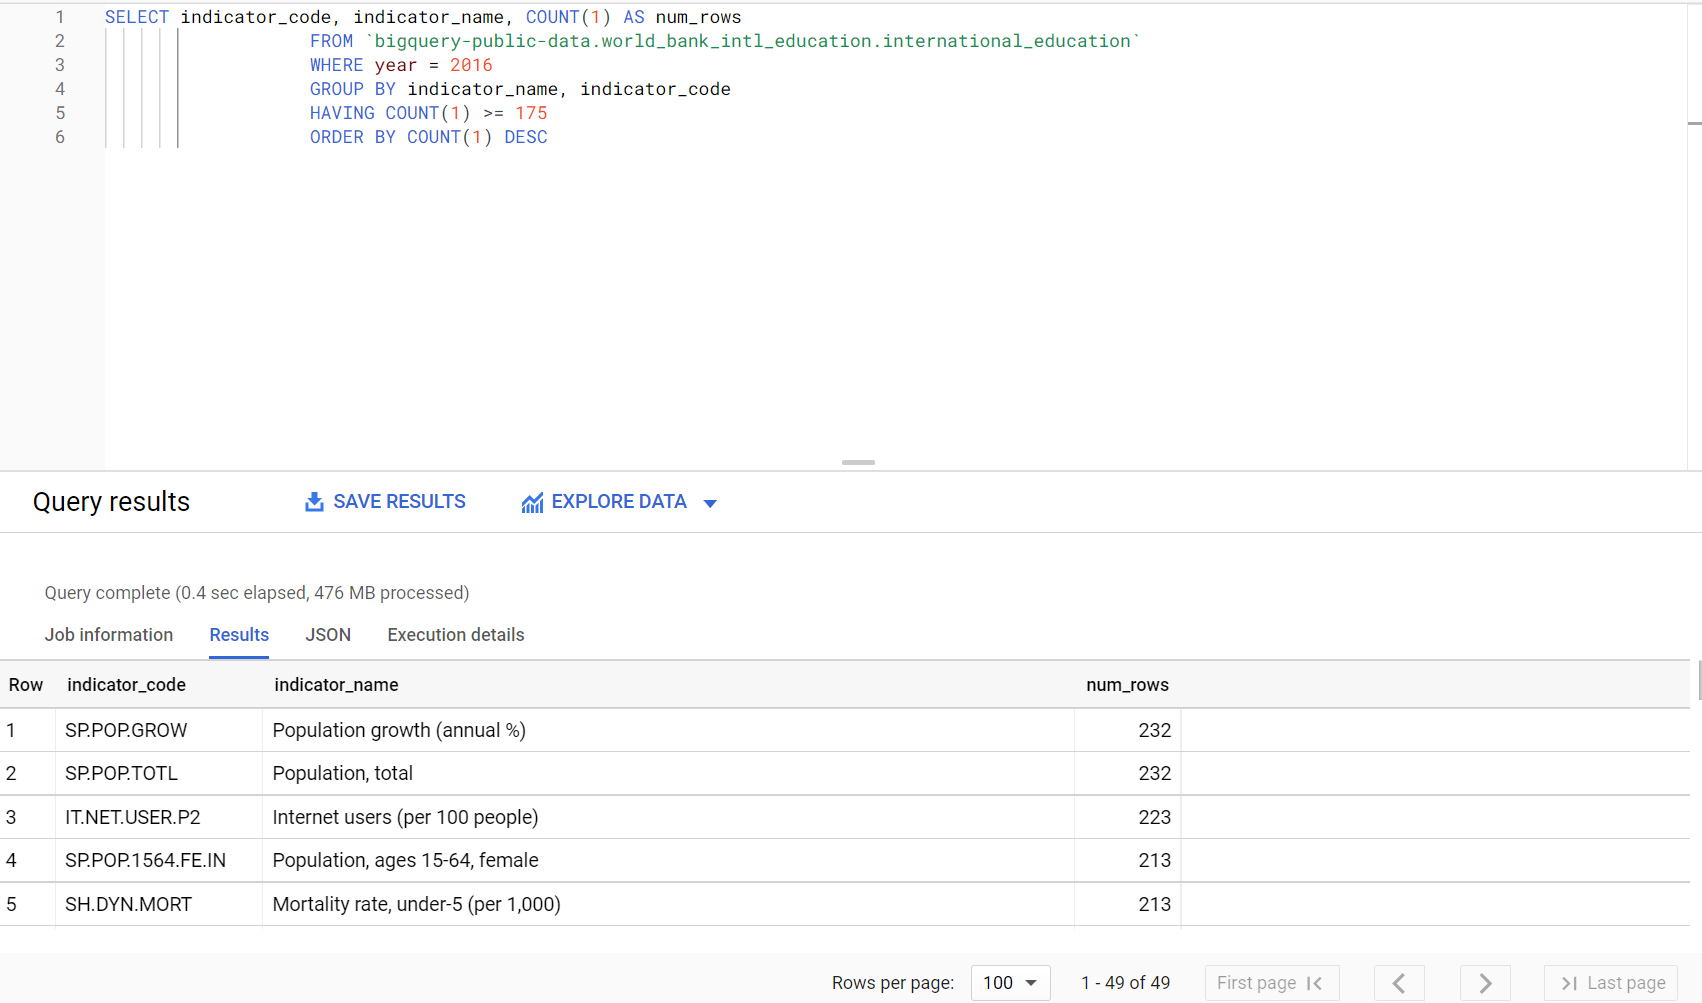The height and width of the screenshot is (1003, 1702).
Task: Click the SAVE RESULTS label
Action: click(x=399, y=502)
